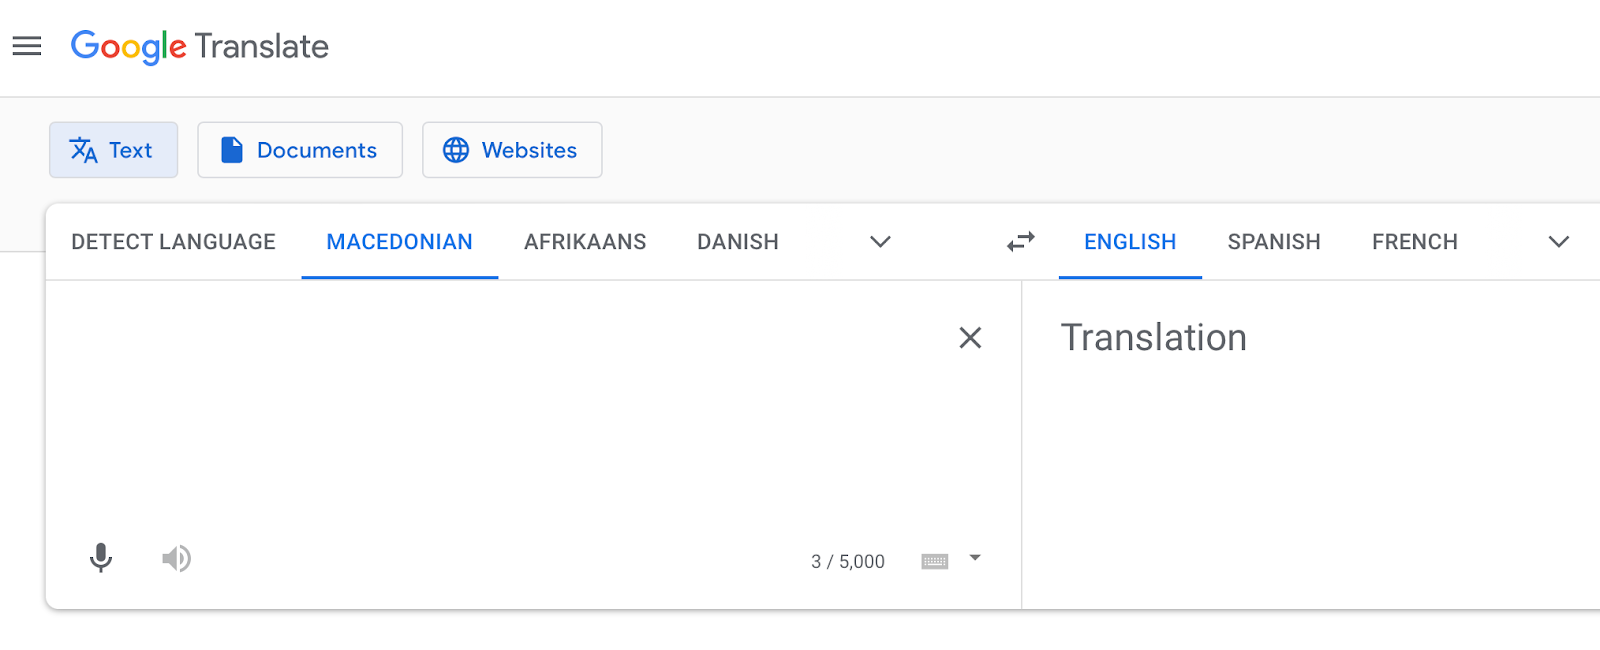This screenshot has height=650, width=1600.
Task: Set target language to French
Action: [1415, 242]
